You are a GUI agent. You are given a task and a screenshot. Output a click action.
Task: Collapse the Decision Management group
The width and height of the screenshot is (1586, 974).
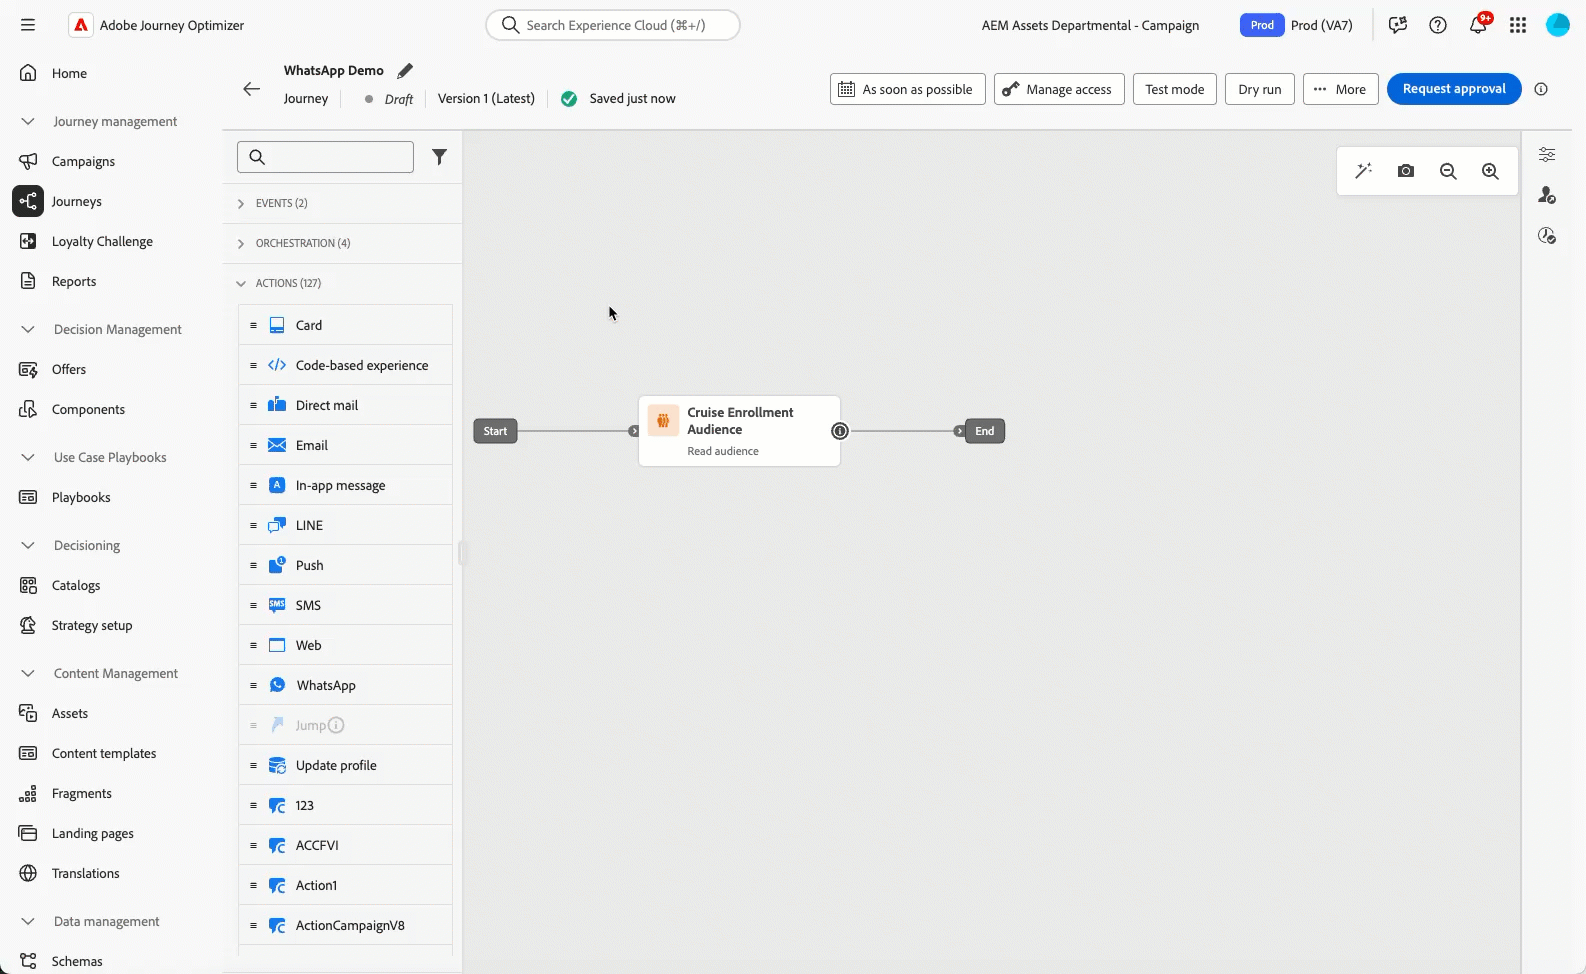(28, 329)
